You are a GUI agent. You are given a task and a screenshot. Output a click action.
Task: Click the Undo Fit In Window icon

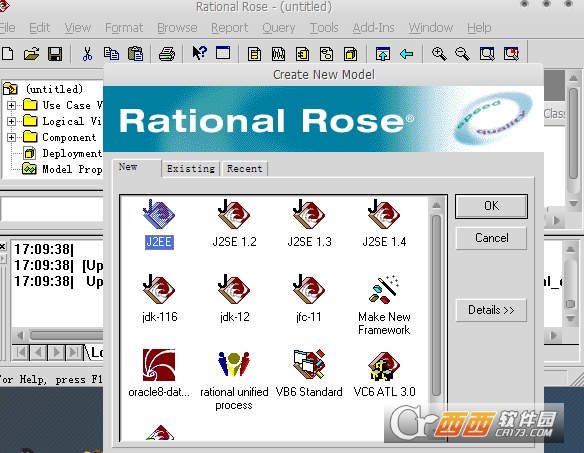[x=511, y=54]
